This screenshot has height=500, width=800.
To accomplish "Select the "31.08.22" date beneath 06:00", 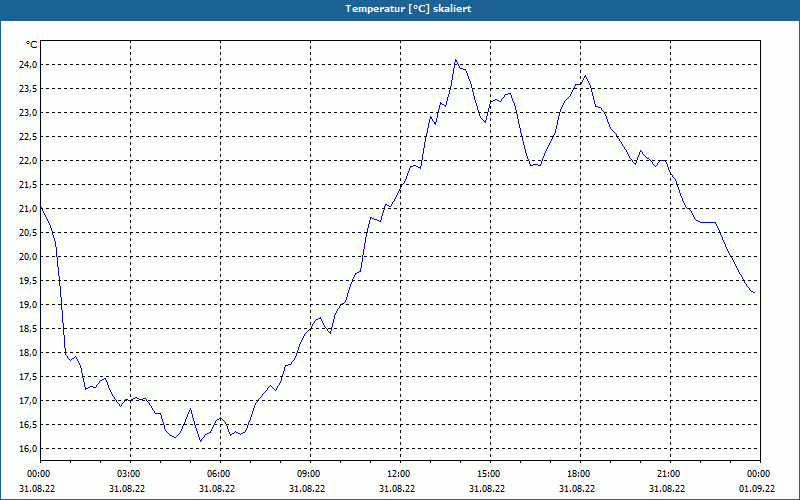I will tap(217, 489).
